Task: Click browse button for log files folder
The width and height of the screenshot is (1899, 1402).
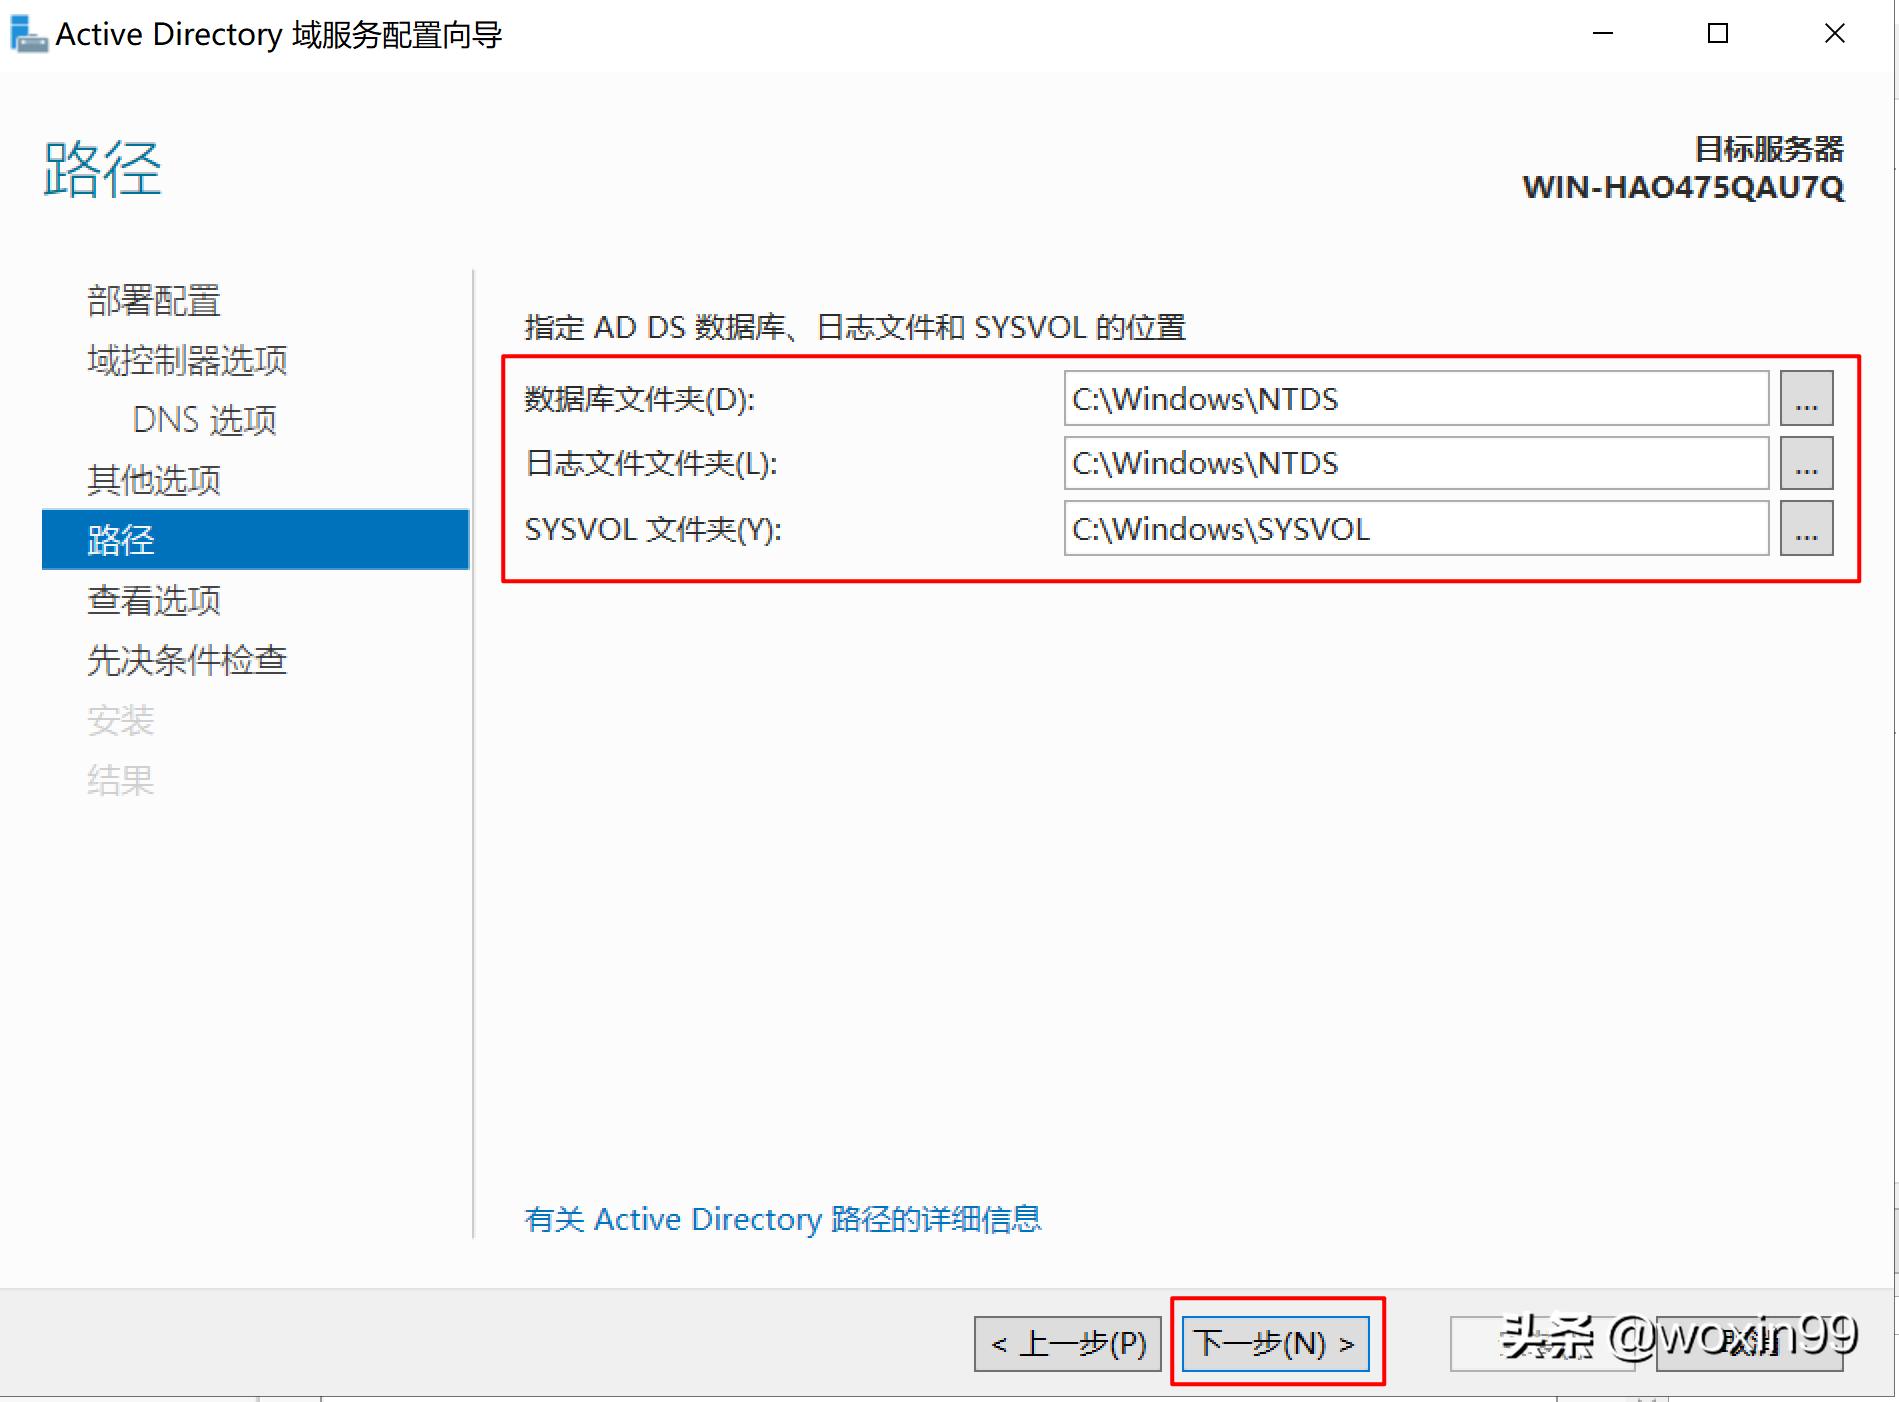Action: point(1806,463)
